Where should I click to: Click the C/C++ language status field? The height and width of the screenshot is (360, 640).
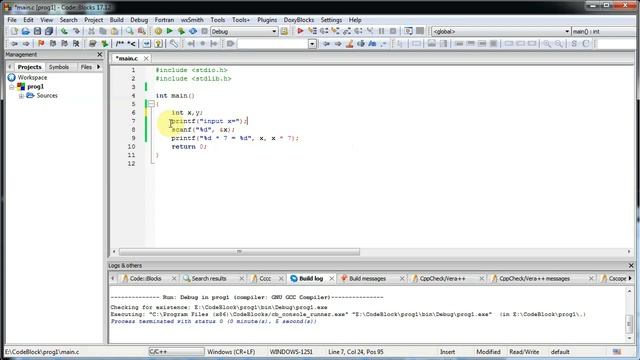point(176,352)
